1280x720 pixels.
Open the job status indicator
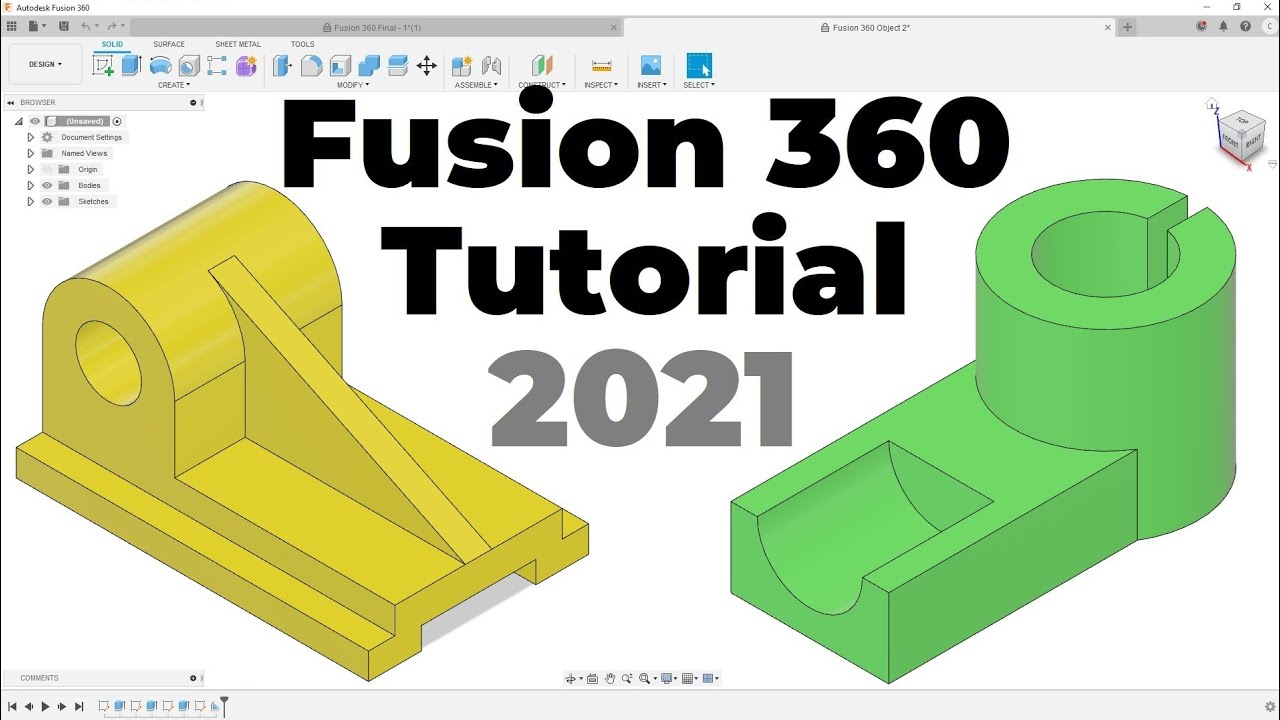1201,27
